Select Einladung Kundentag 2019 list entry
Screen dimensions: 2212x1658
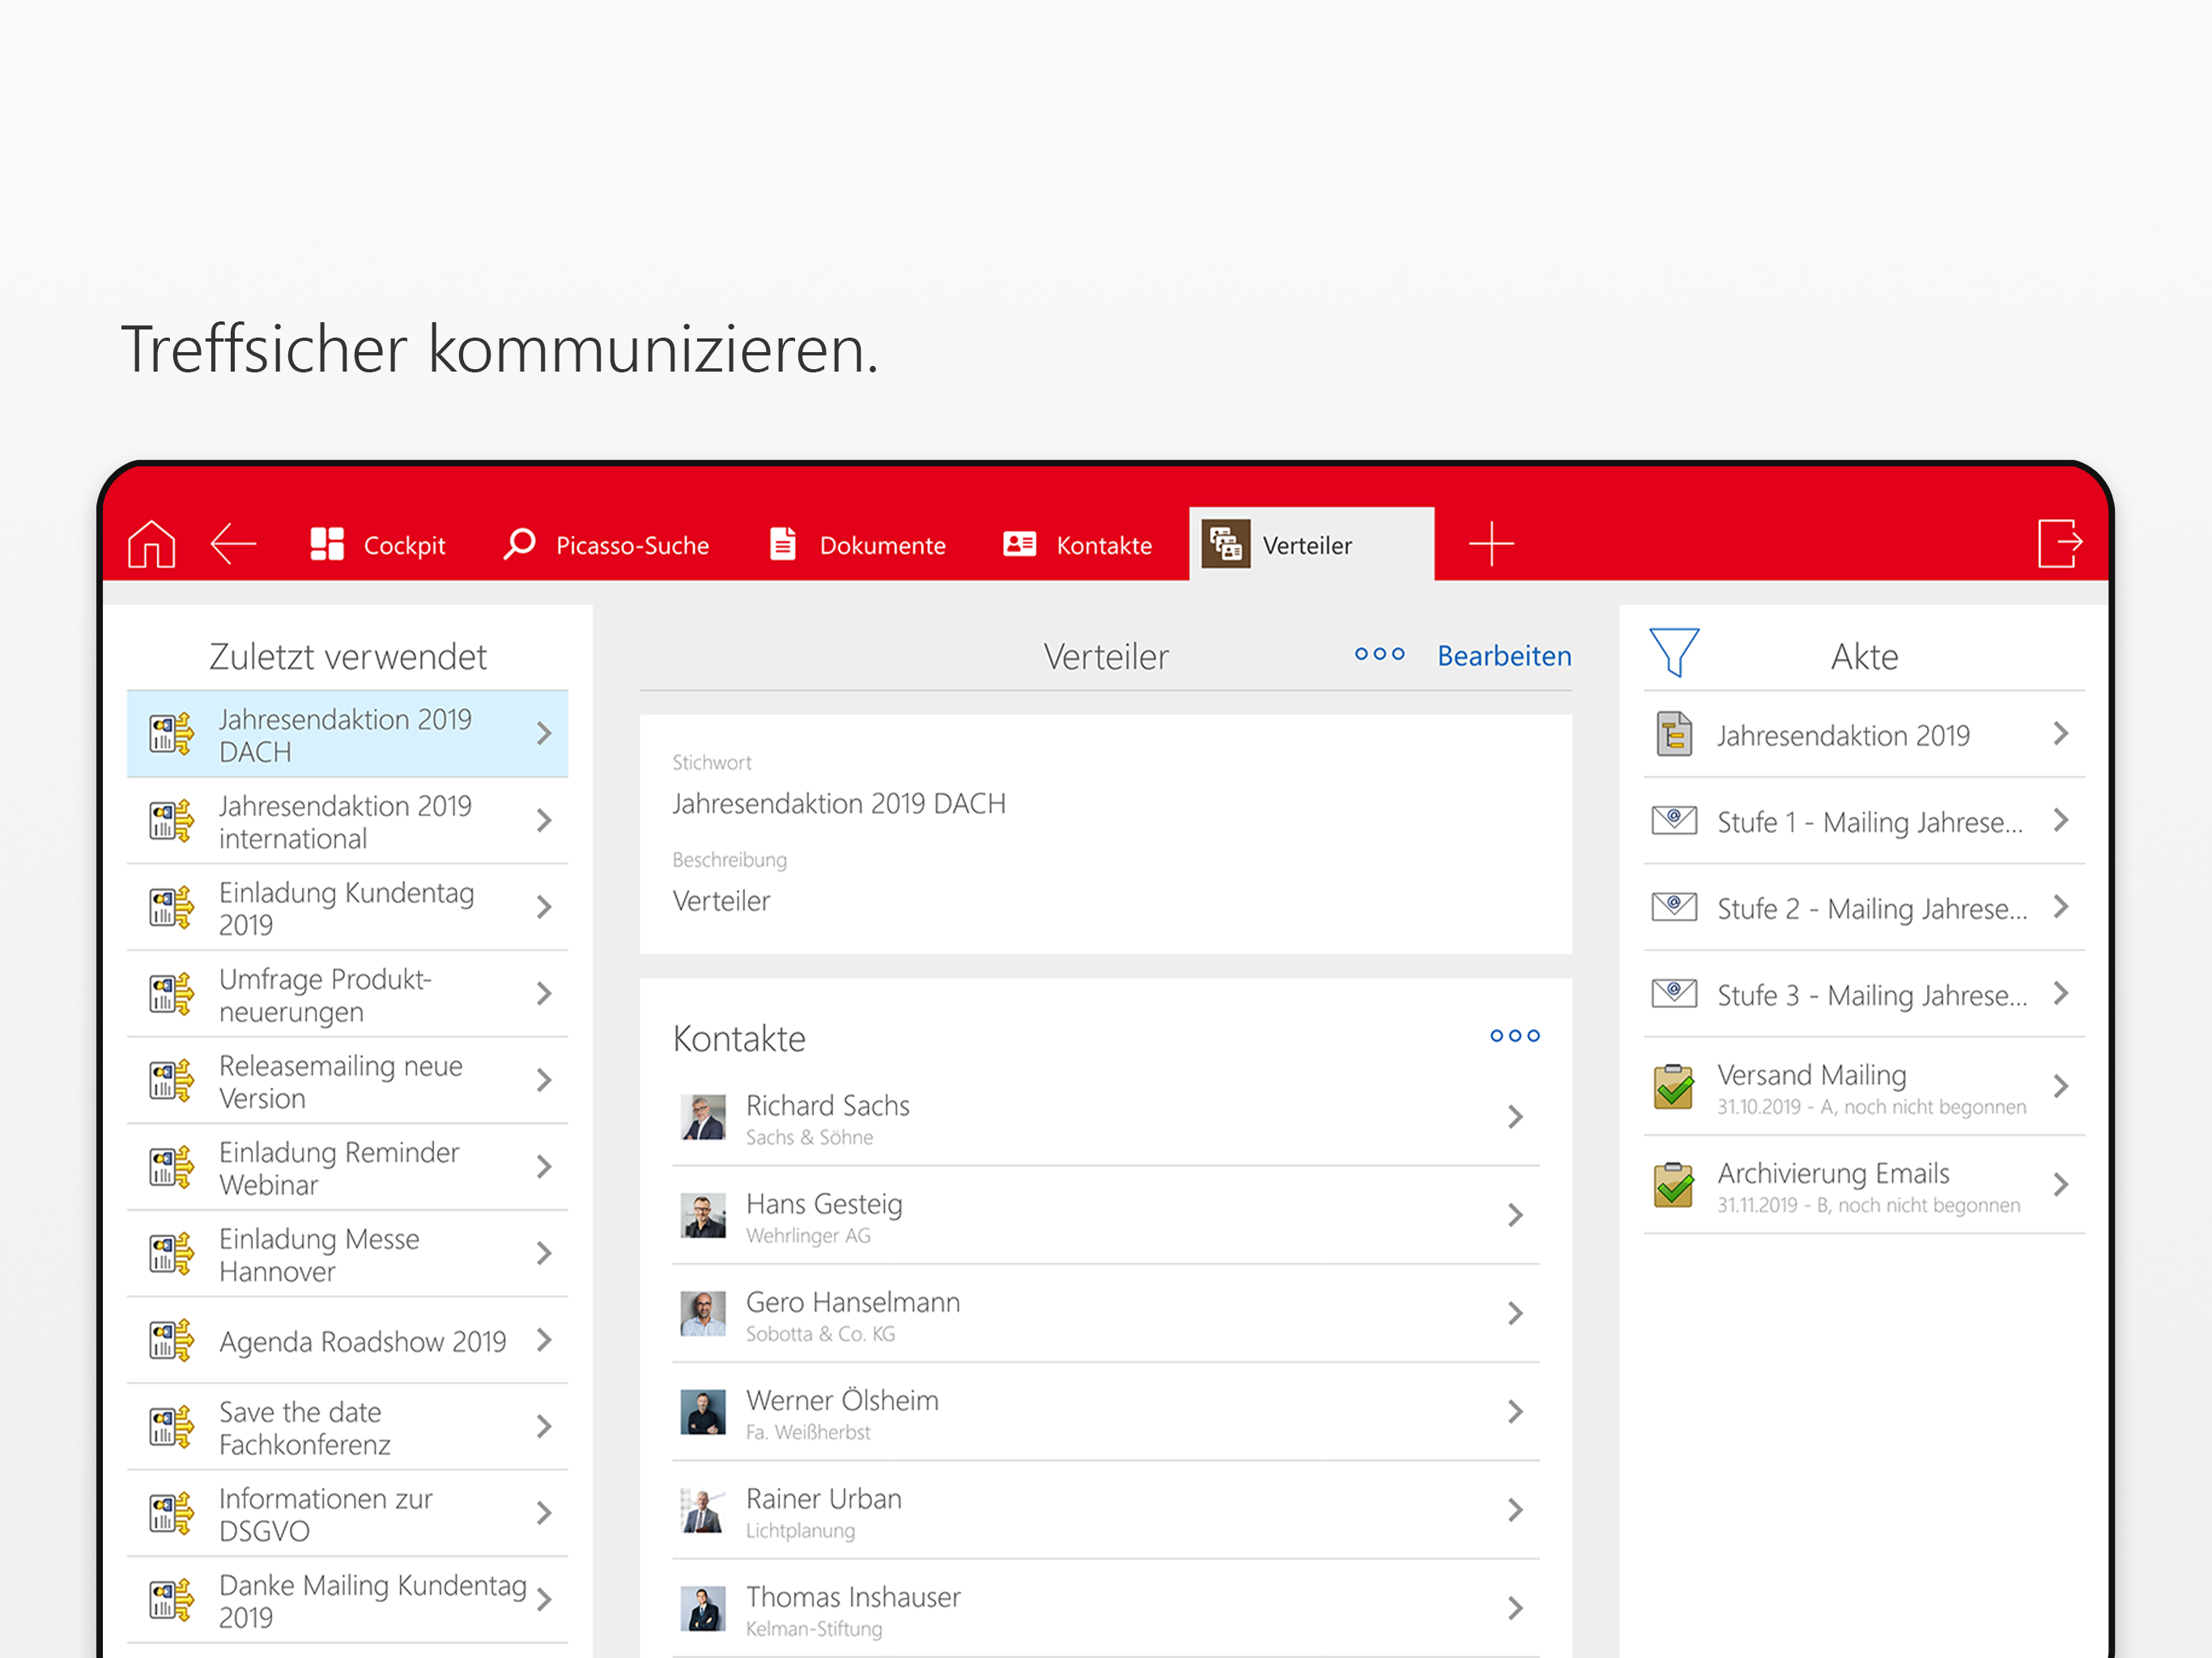coord(346,908)
